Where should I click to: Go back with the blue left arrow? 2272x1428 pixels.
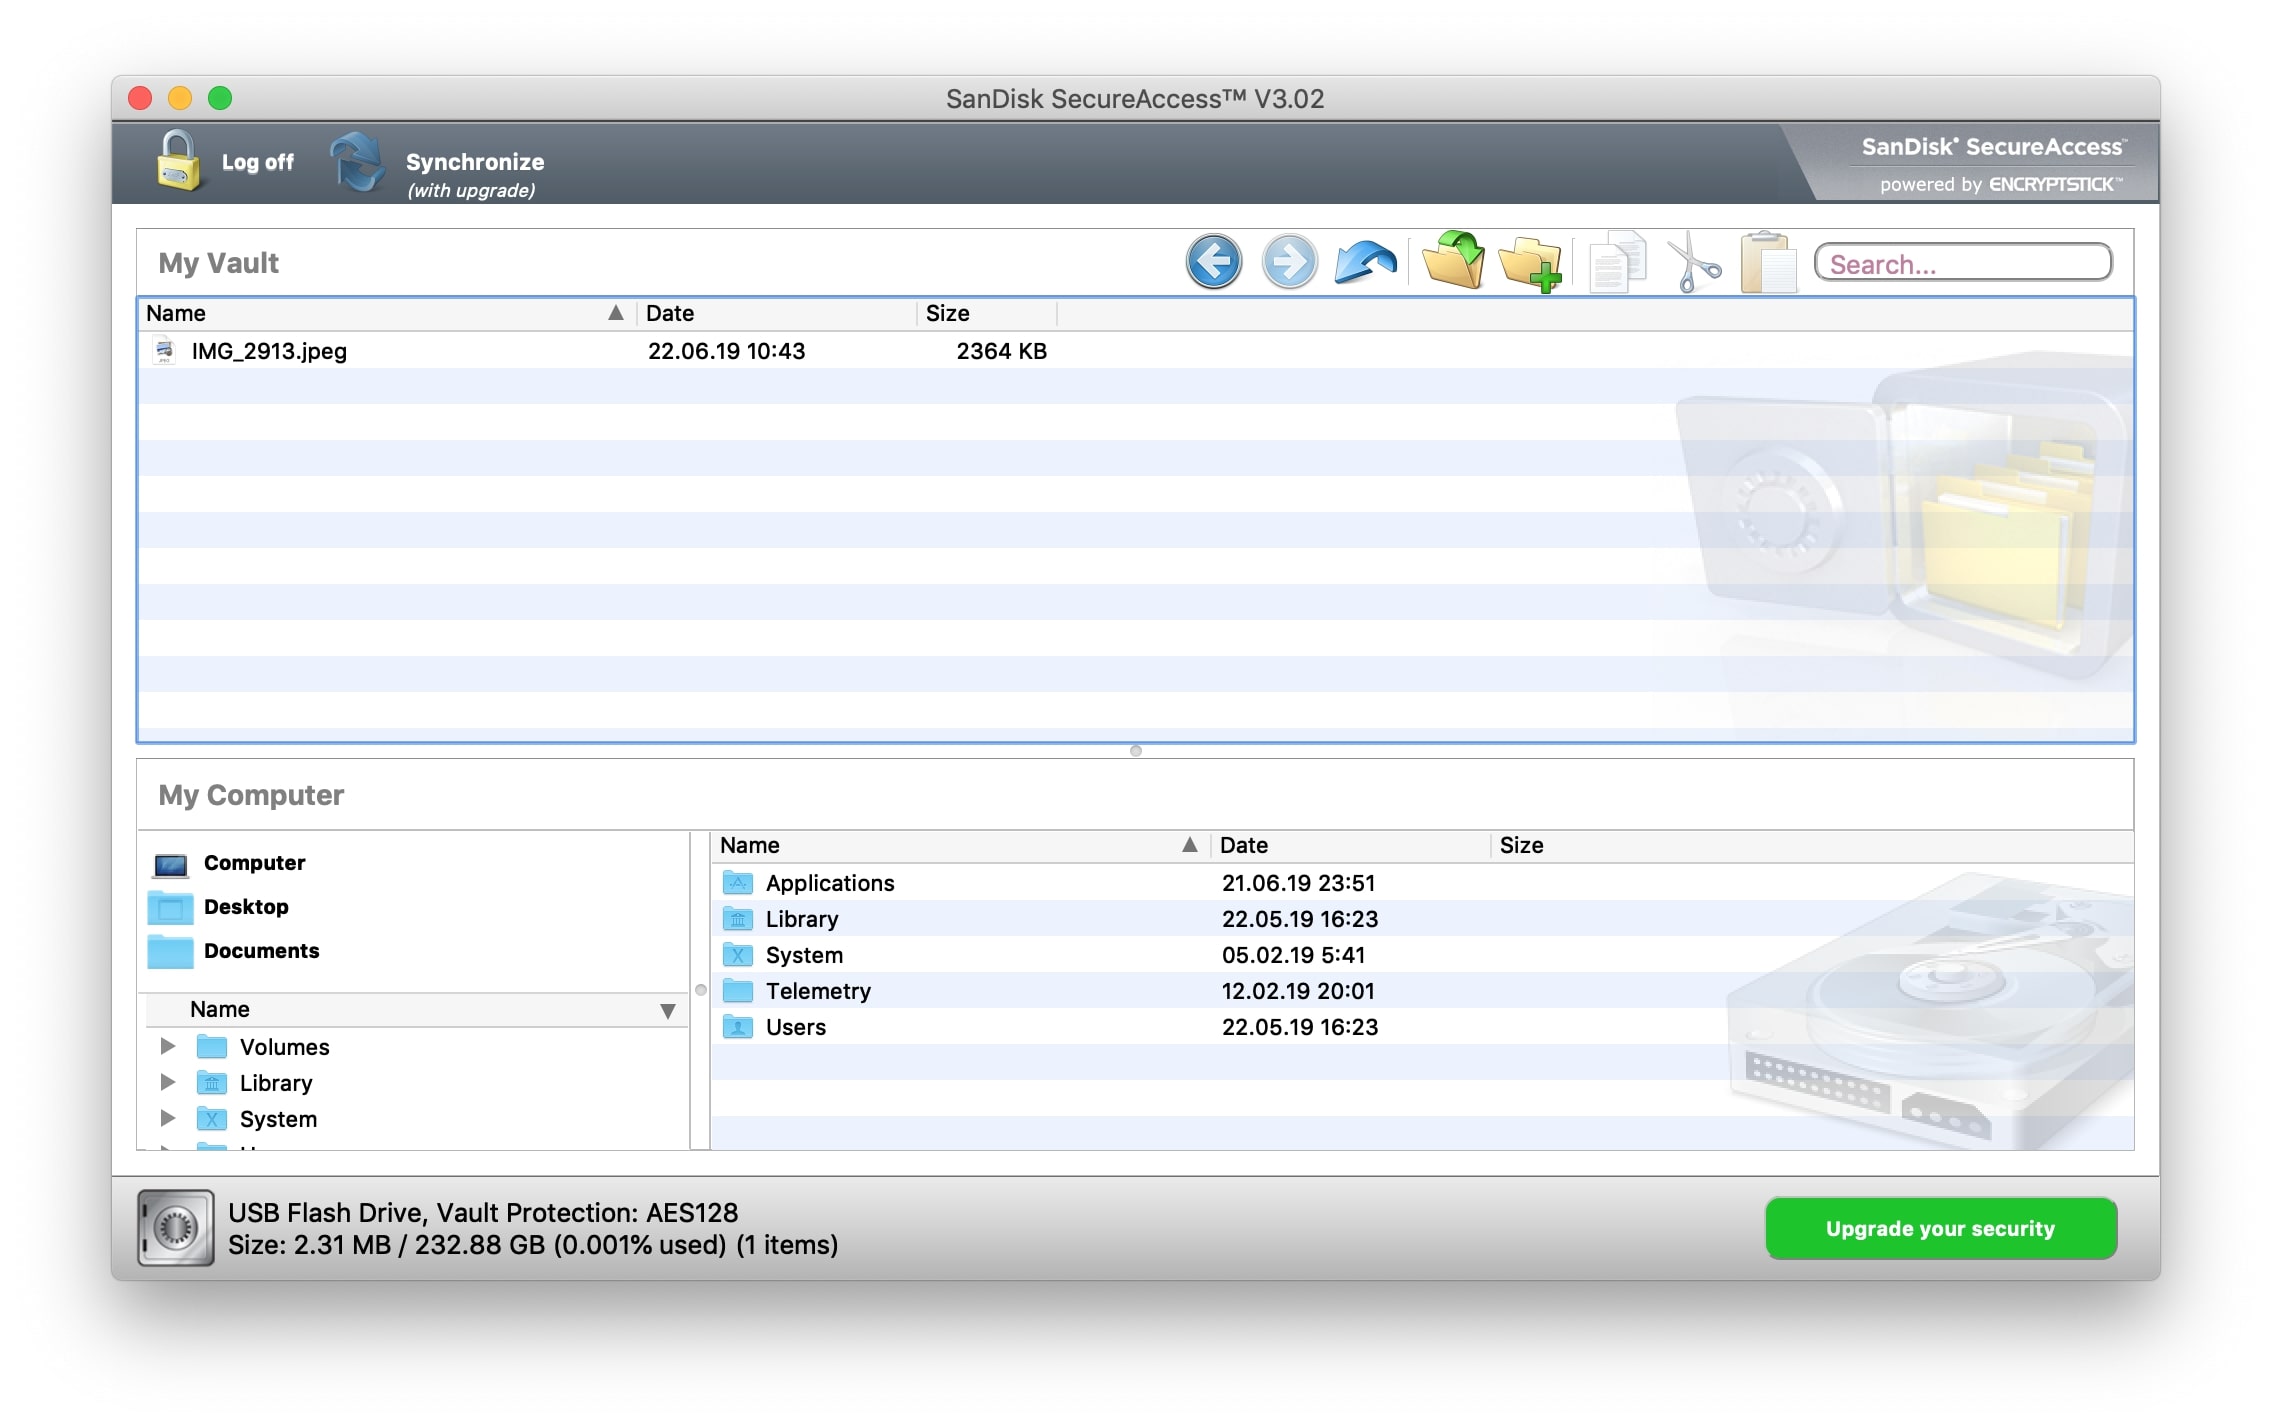[x=1213, y=263]
